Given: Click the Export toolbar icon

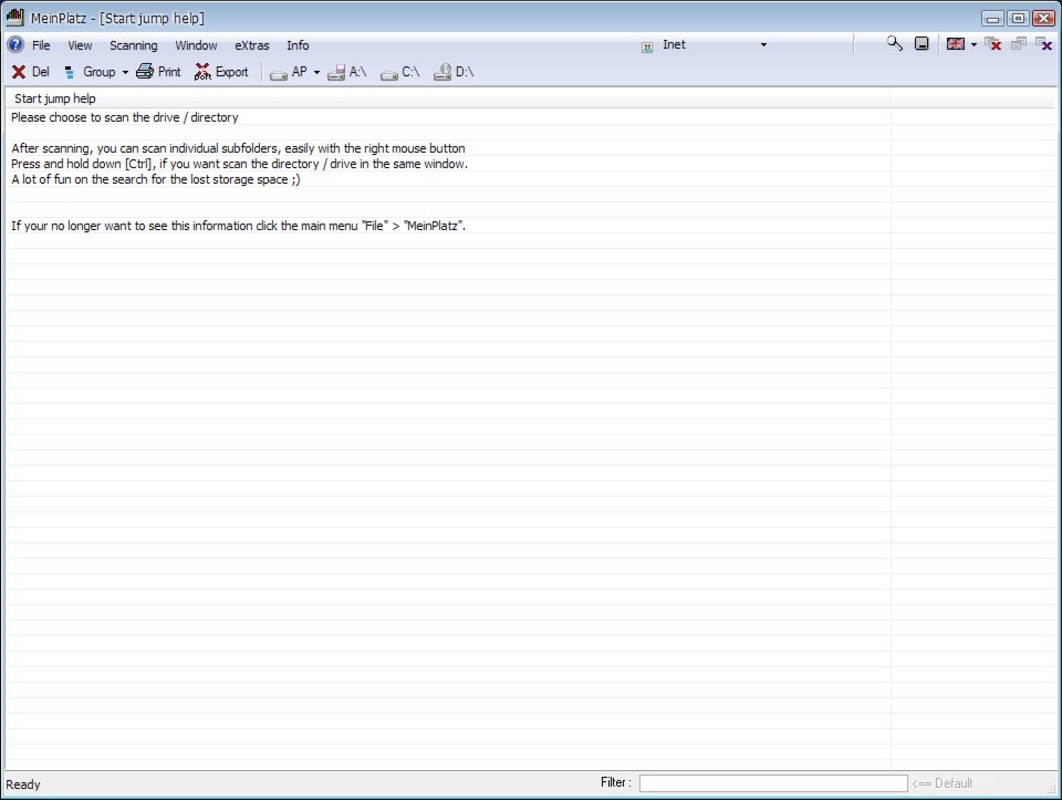Looking at the screenshot, I should pyautogui.click(x=203, y=71).
